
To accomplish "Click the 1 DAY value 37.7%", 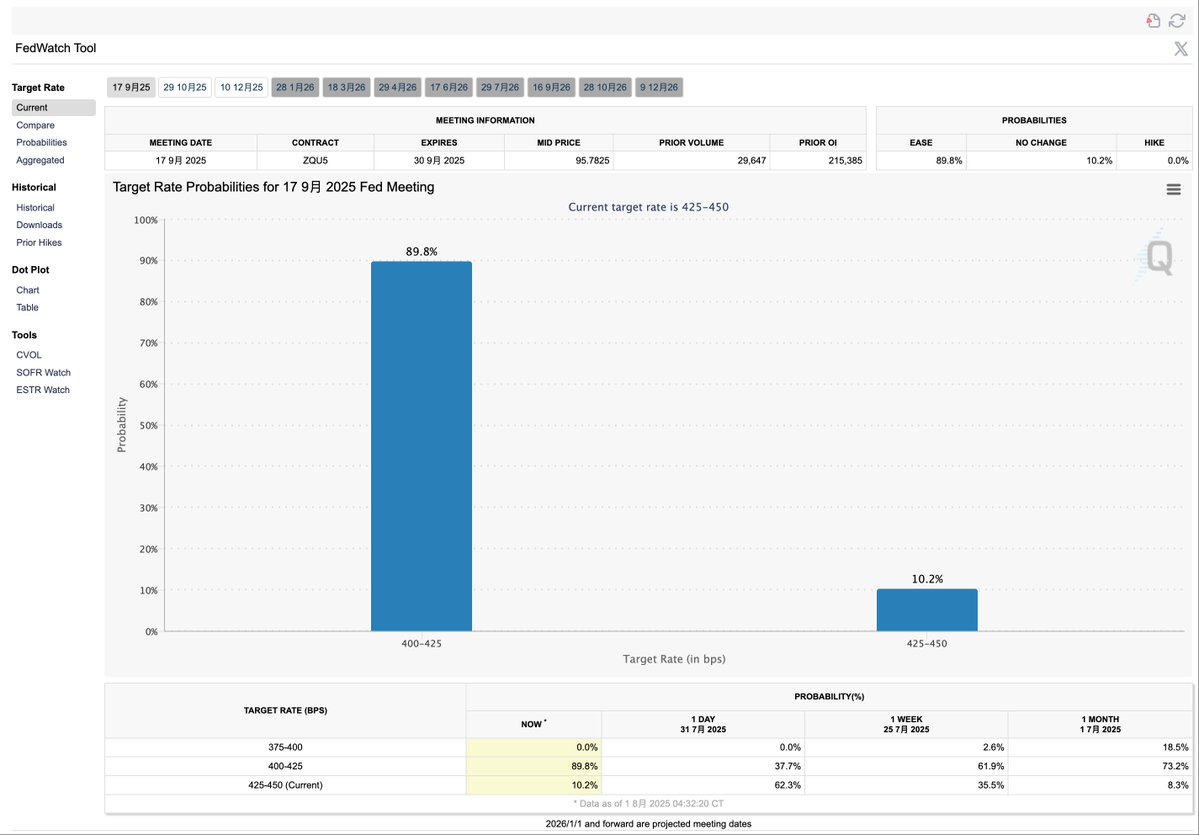I will click(788, 766).
